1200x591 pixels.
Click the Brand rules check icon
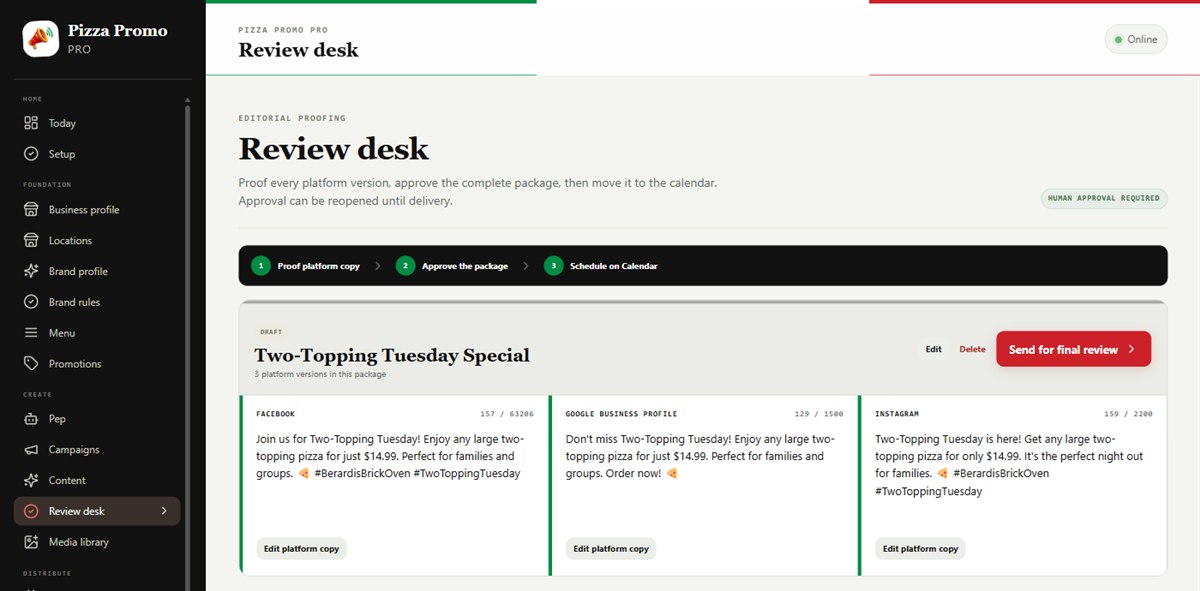[x=31, y=302]
